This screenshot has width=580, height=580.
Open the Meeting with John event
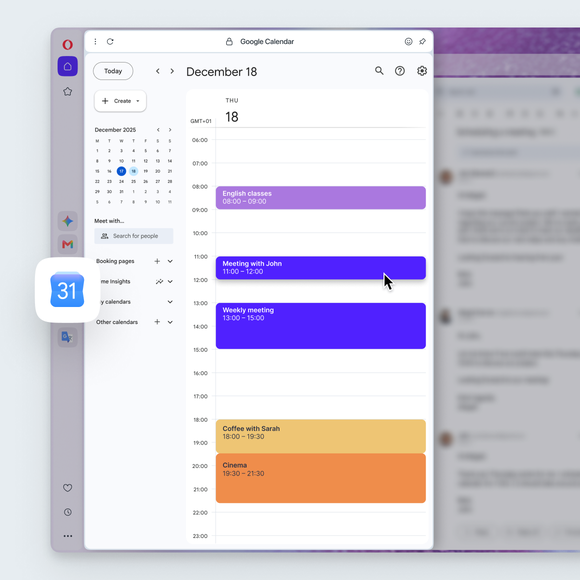click(x=320, y=268)
